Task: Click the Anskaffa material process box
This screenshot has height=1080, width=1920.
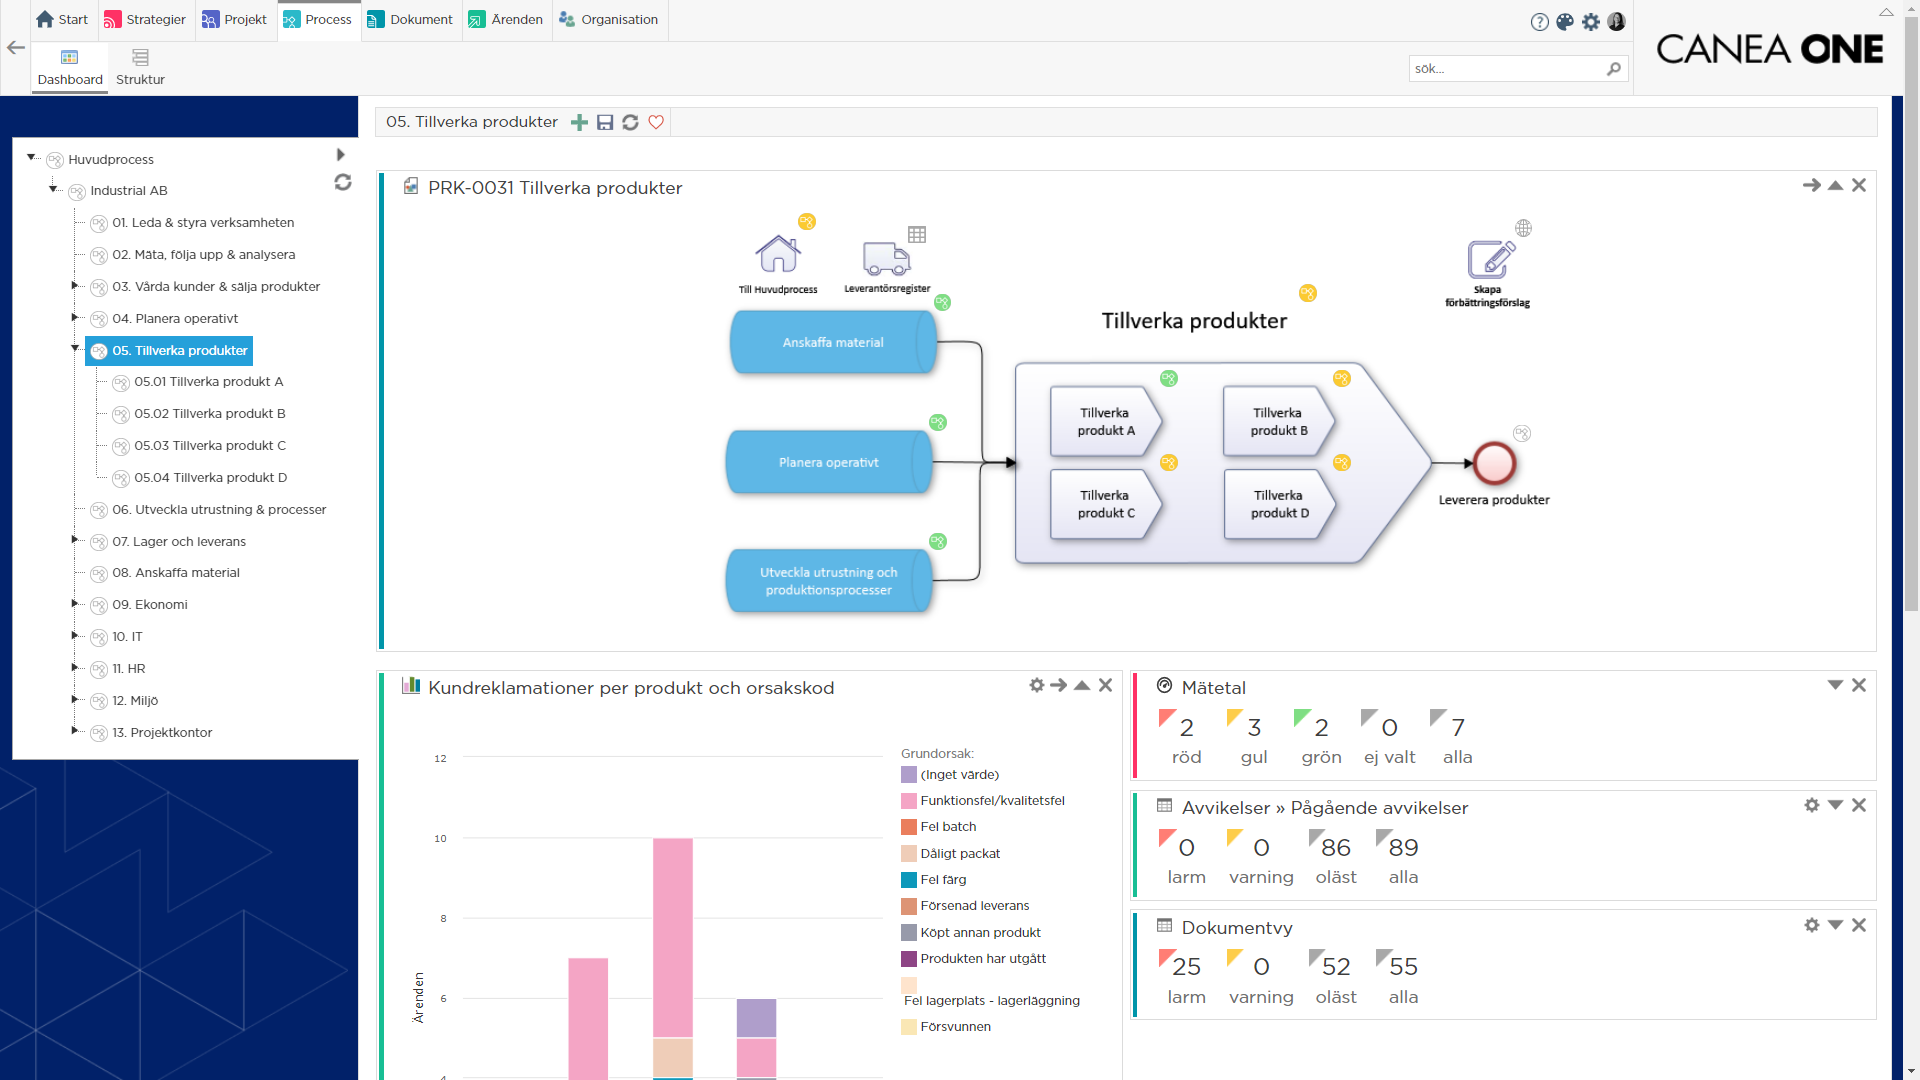Action: tap(832, 343)
